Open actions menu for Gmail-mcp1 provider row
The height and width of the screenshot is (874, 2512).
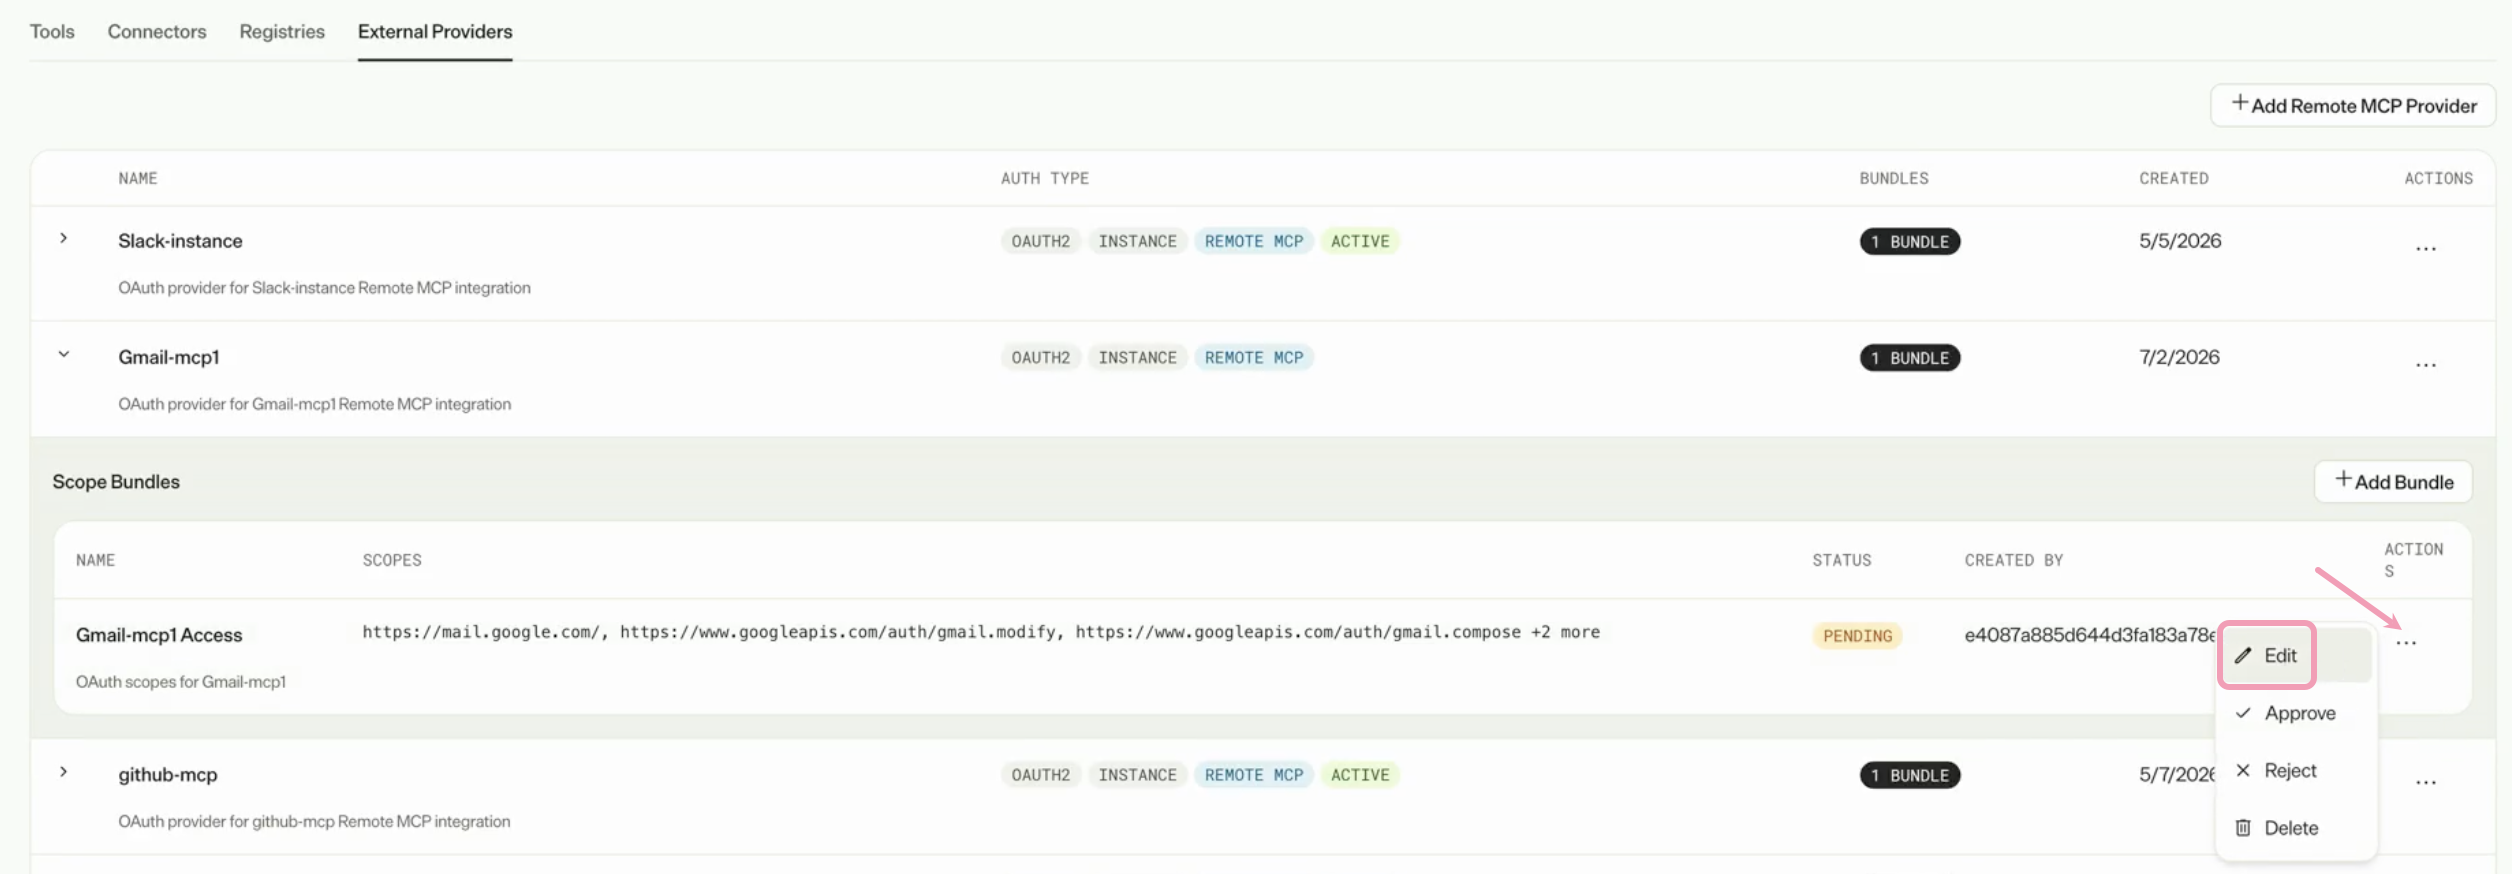2425,363
